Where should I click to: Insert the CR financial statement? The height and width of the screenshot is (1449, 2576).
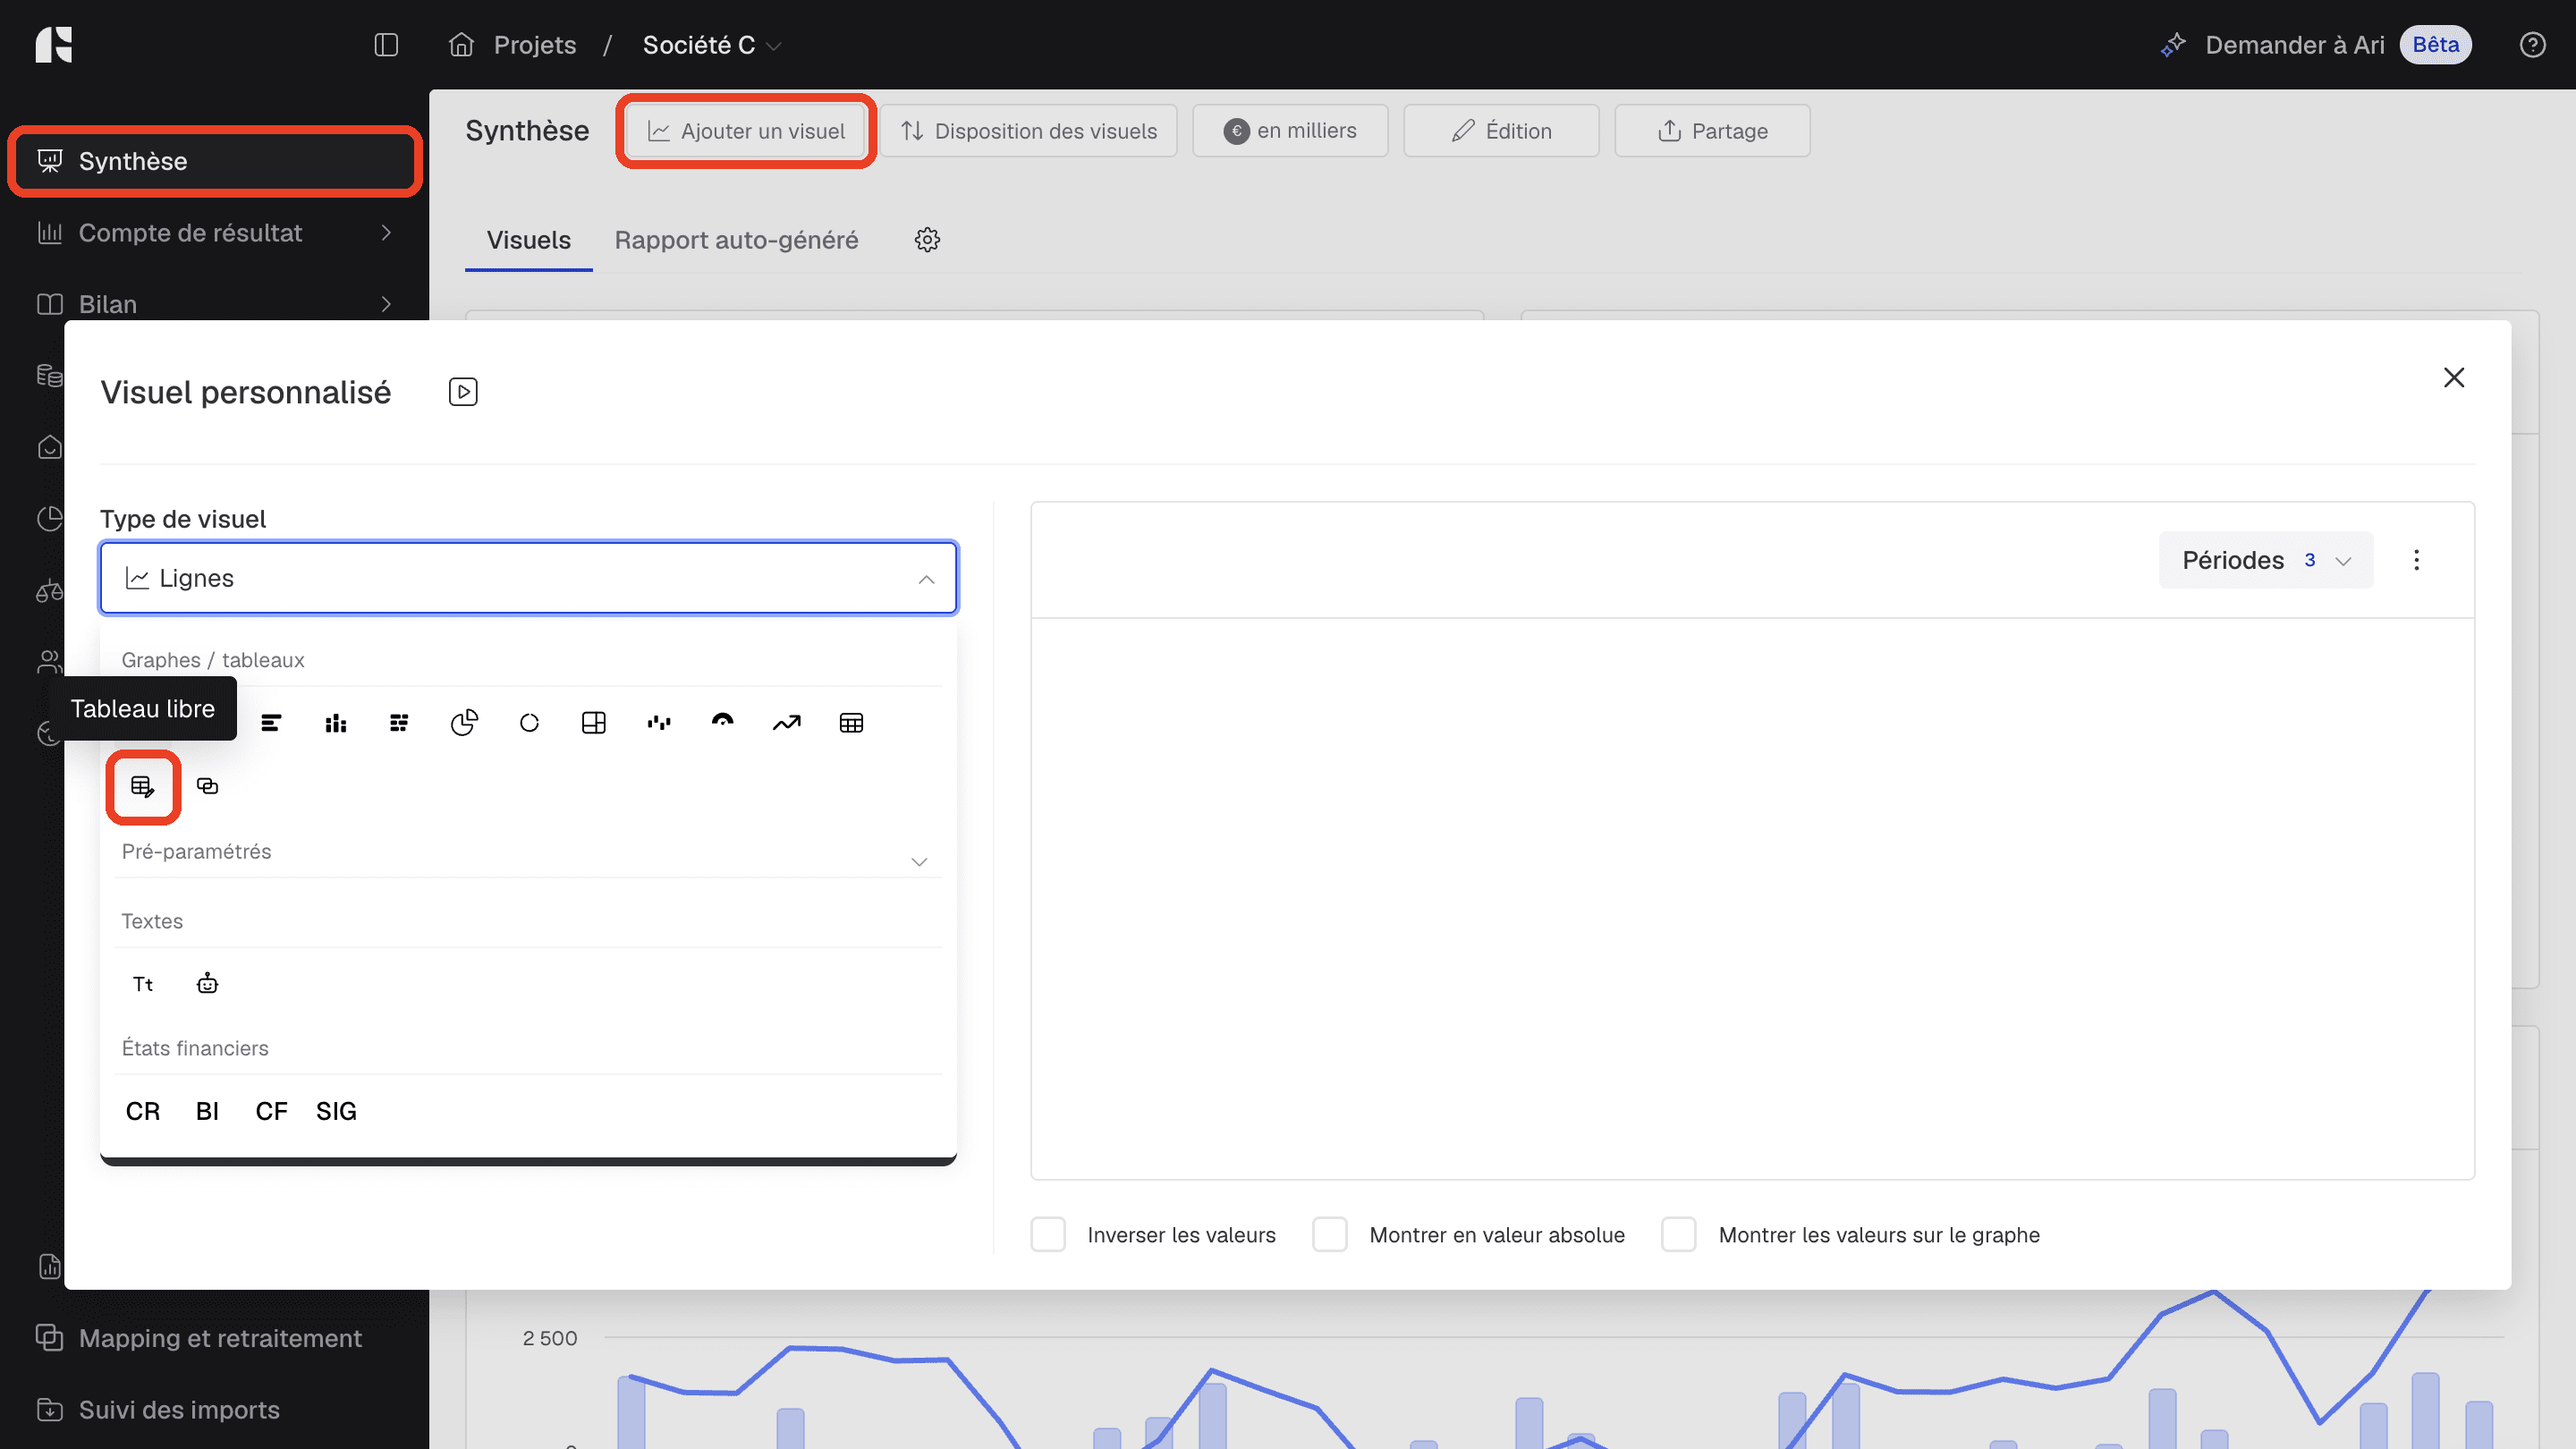143,1111
